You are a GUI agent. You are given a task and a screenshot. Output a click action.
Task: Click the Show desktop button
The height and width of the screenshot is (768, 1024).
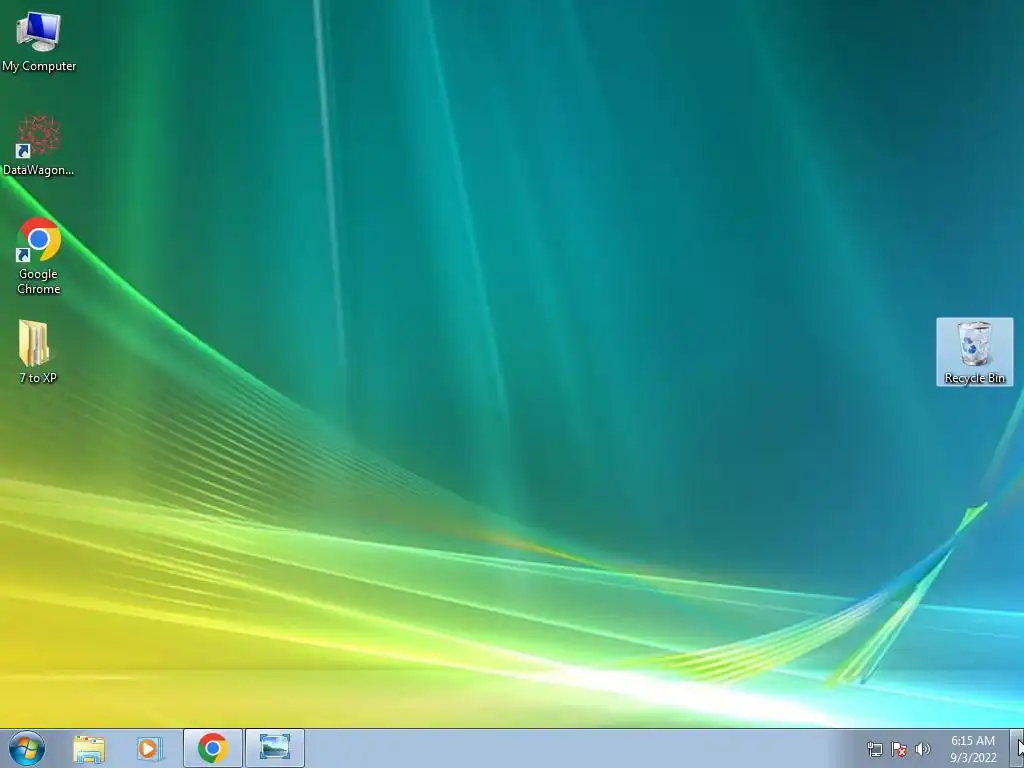click(1019, 748)
